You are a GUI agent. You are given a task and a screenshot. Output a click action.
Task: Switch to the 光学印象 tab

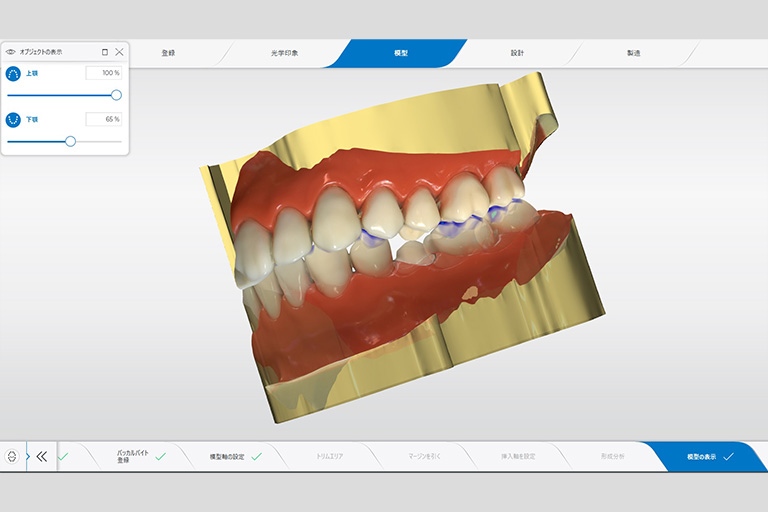tap(284, 52)
